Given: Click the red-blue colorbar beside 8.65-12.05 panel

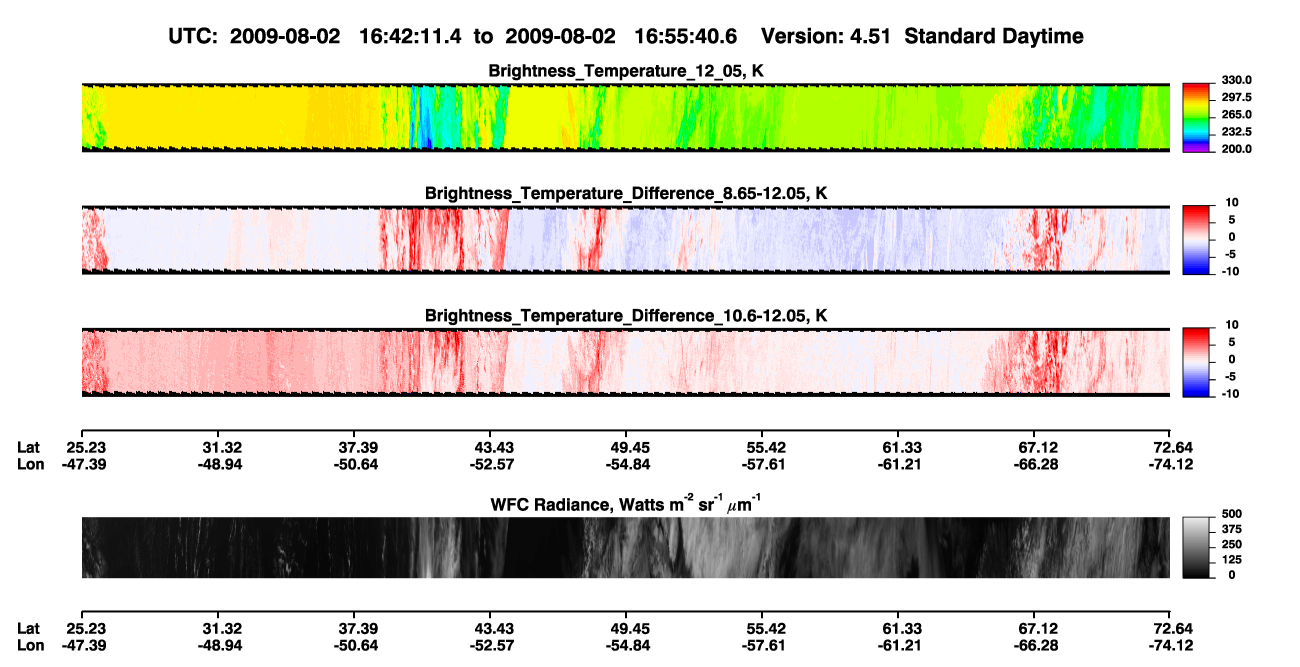Looking at the screenshot, I should point(1197,239).
